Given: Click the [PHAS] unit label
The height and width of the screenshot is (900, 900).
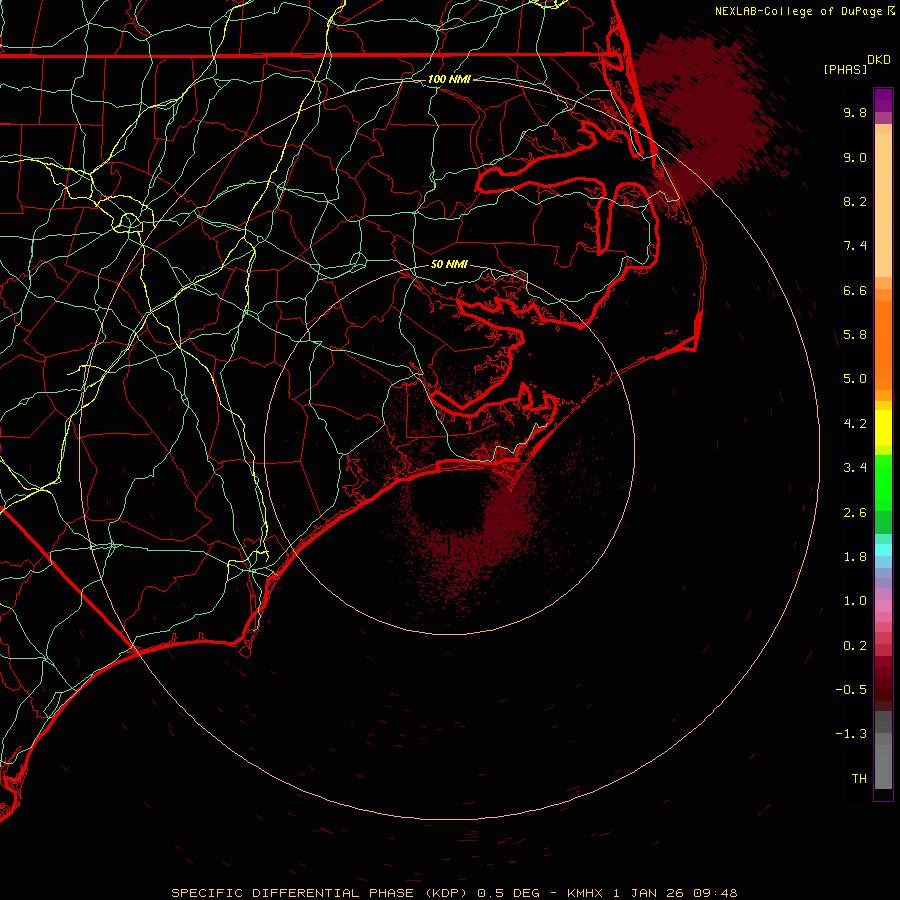Looking at the screenshot, I should [x=845, y=69].
